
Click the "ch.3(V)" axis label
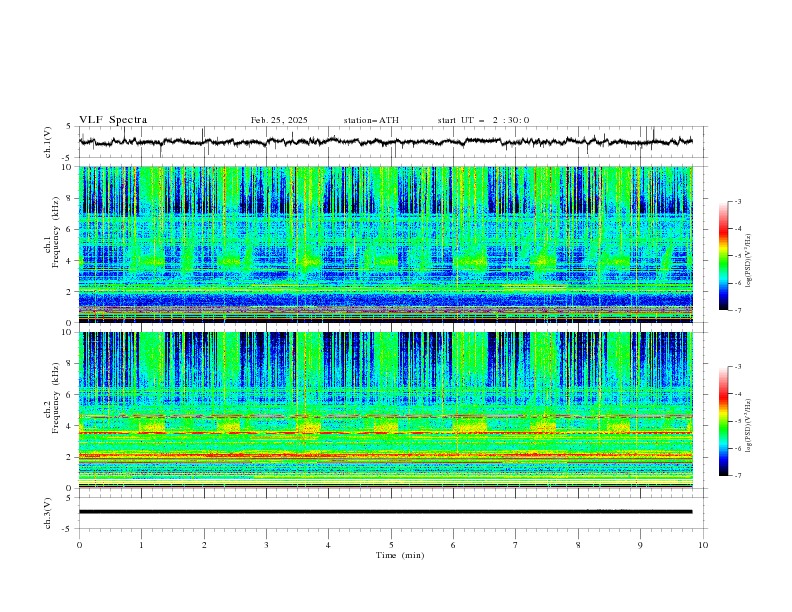(x=48, y=513)
